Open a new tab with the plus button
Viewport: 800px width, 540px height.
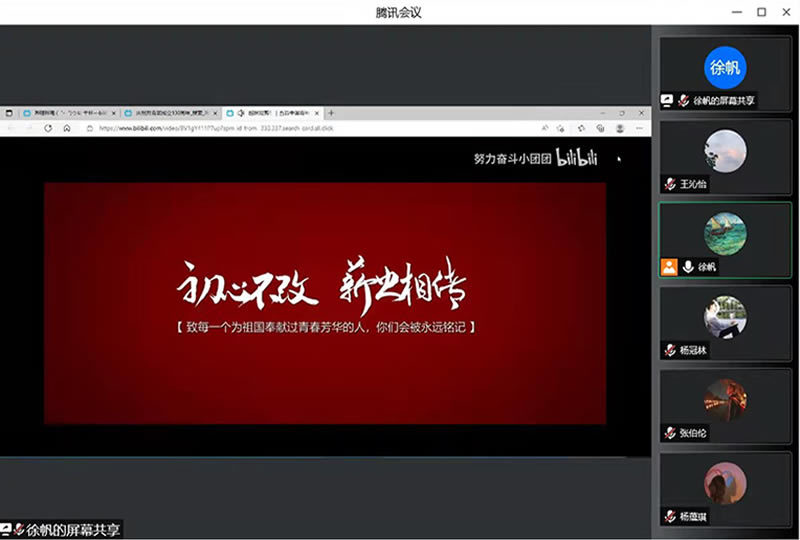331,113
